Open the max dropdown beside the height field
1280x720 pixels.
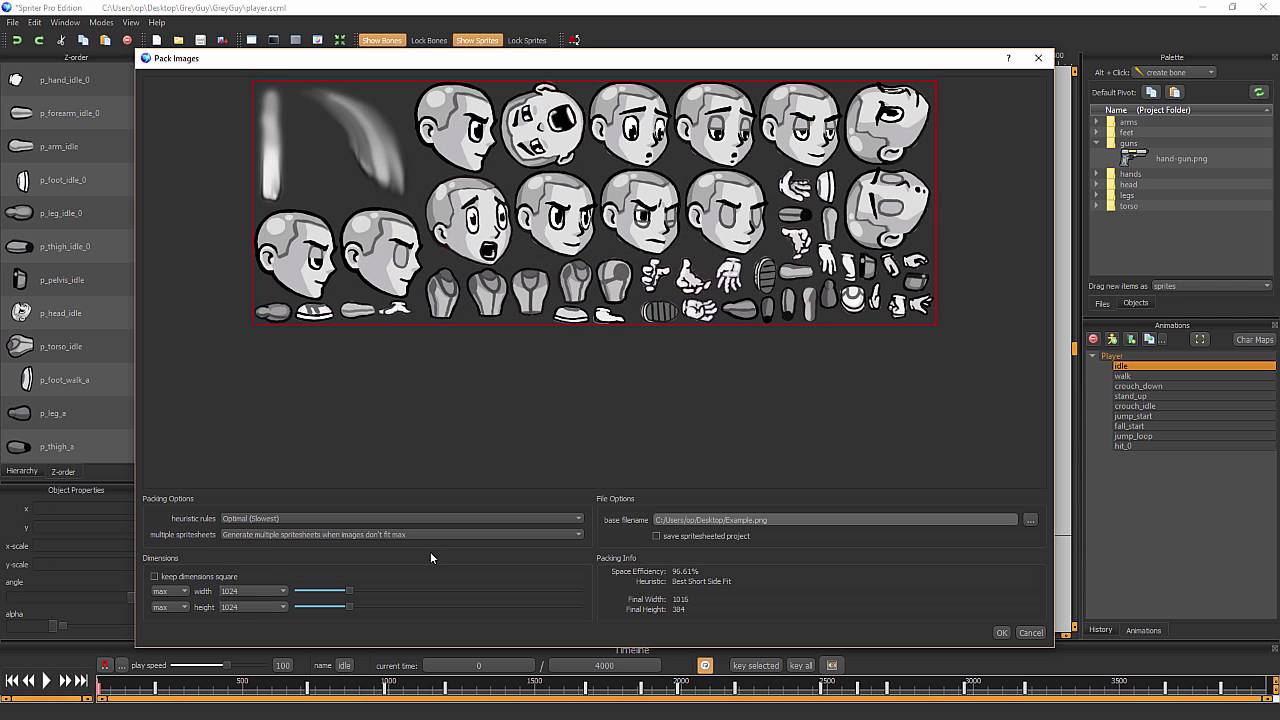(170, 607)
